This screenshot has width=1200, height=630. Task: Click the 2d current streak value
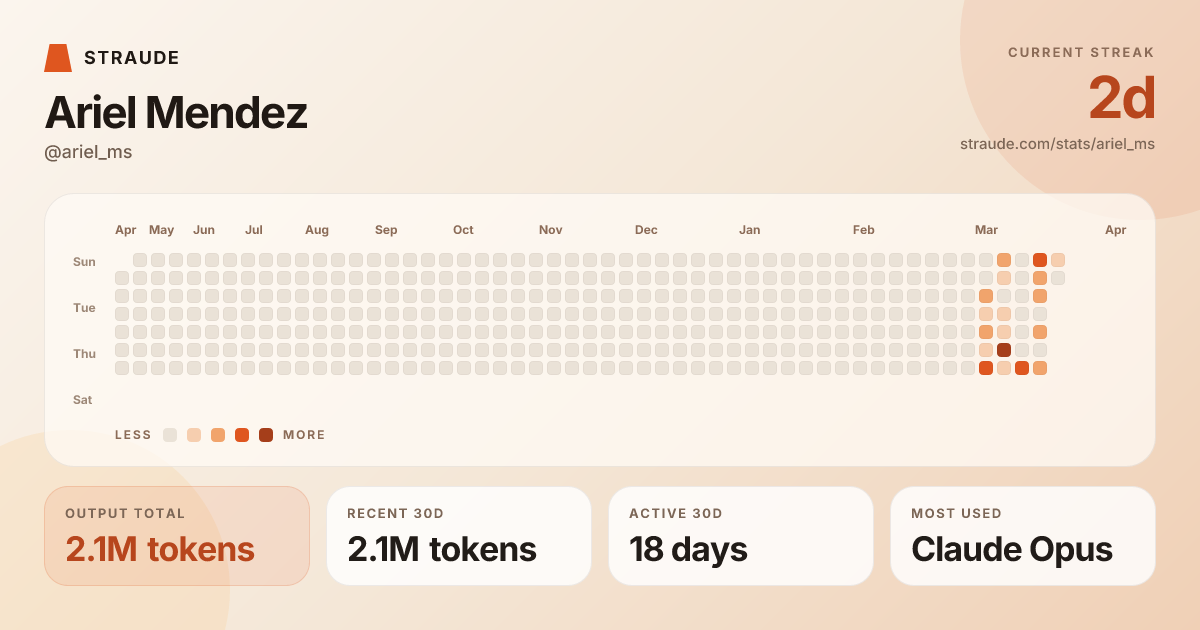click(x=1121, y=98)
